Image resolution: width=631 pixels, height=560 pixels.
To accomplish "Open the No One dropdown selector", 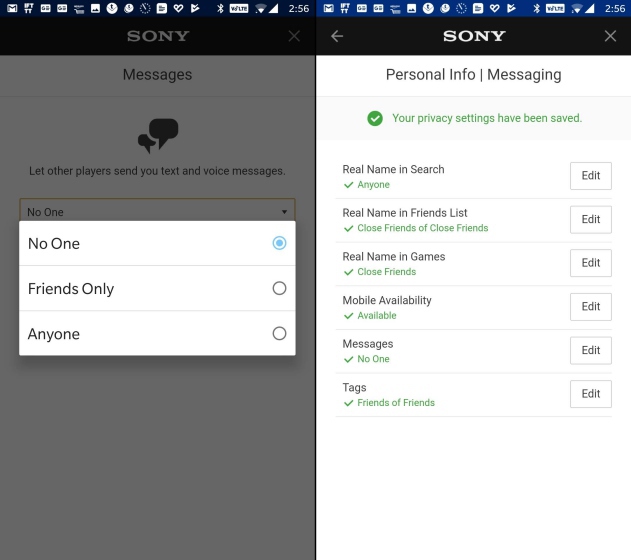I will click(x=157, y=212).
